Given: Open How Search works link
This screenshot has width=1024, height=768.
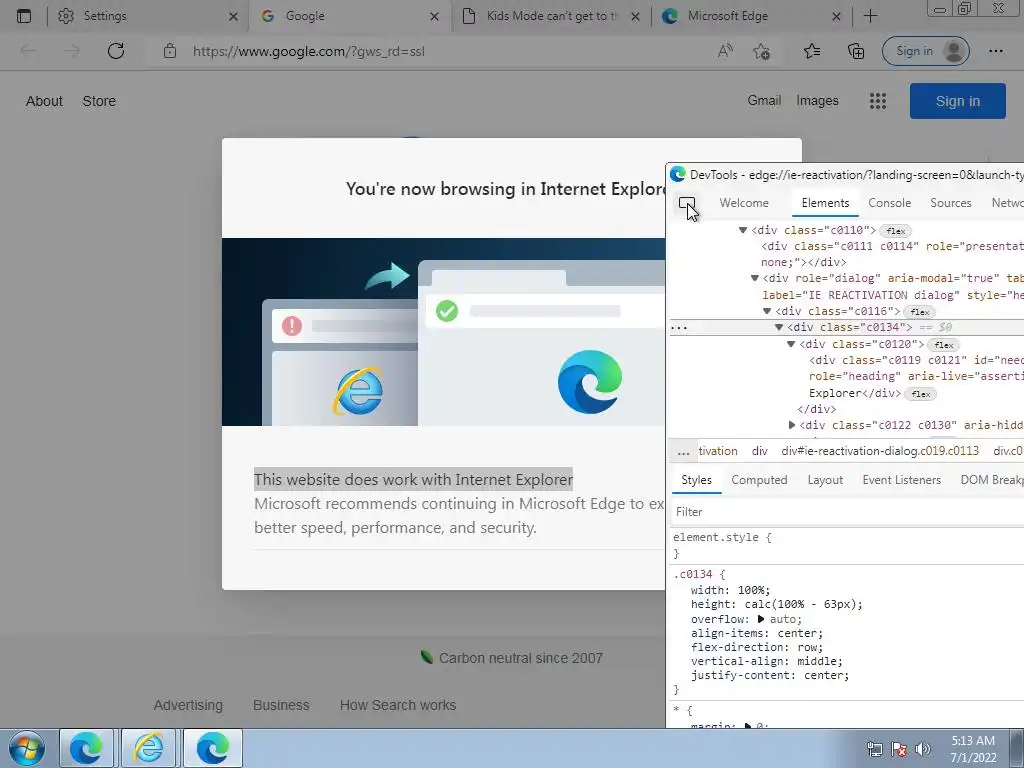Looking at the screenshot, I should [398, 705].
